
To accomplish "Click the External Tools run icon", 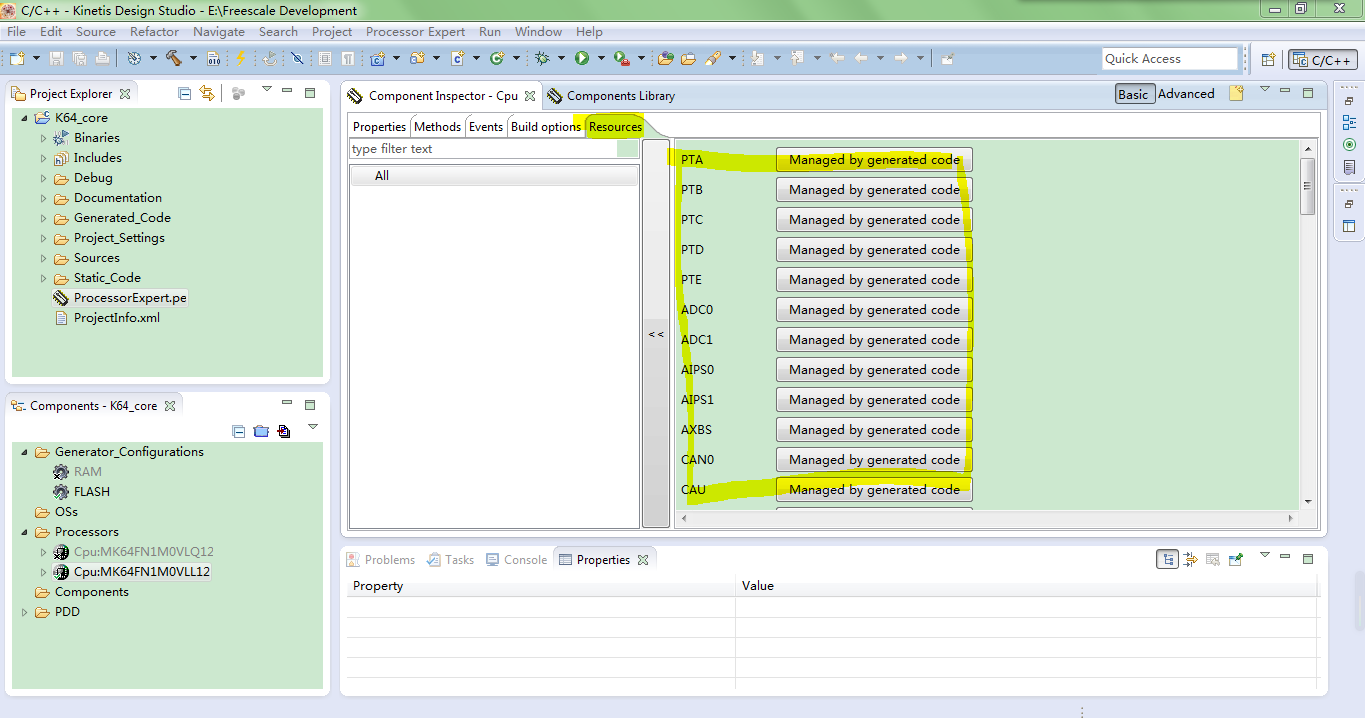I will tap(621, 59).
